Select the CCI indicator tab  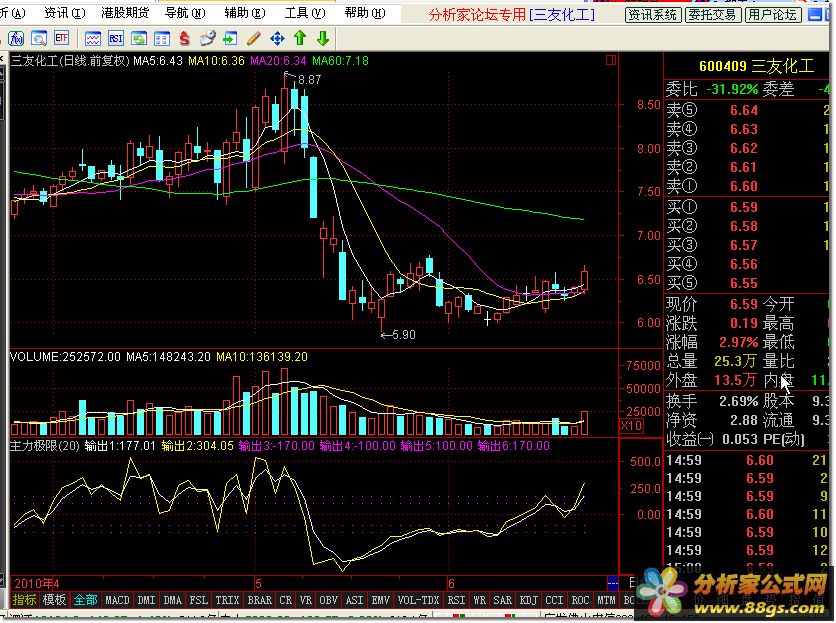tap(554, 600)
